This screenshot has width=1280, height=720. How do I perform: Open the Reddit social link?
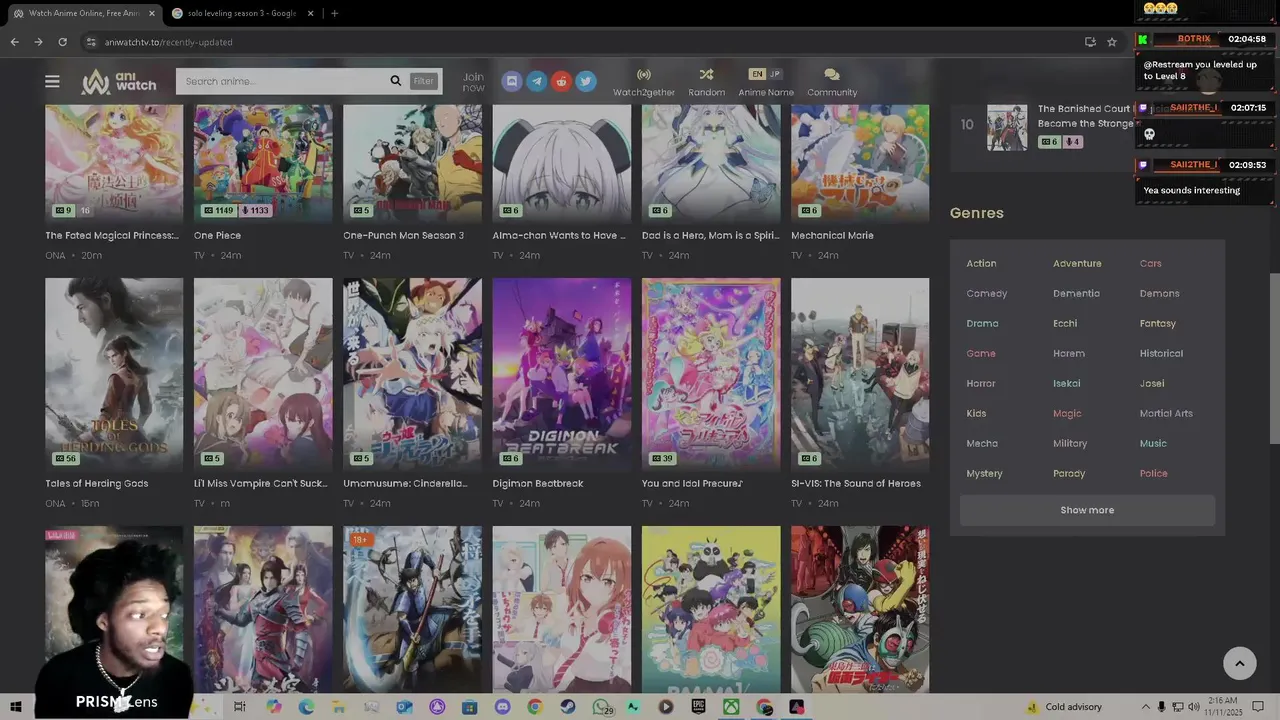(561, 81)
